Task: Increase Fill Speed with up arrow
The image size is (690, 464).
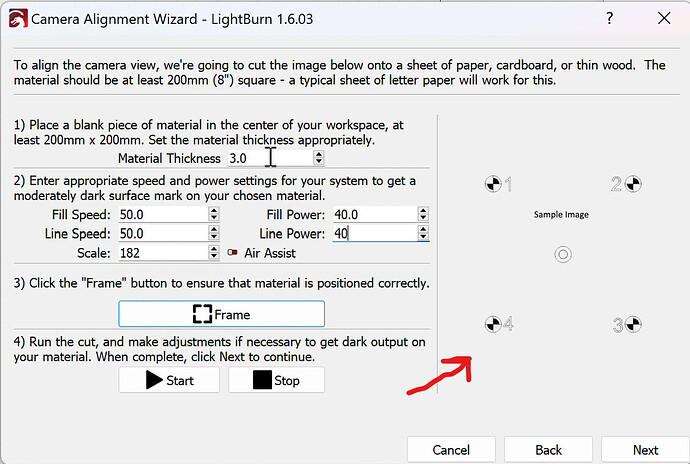Action: pyautogui.click(x=214, y=210)
